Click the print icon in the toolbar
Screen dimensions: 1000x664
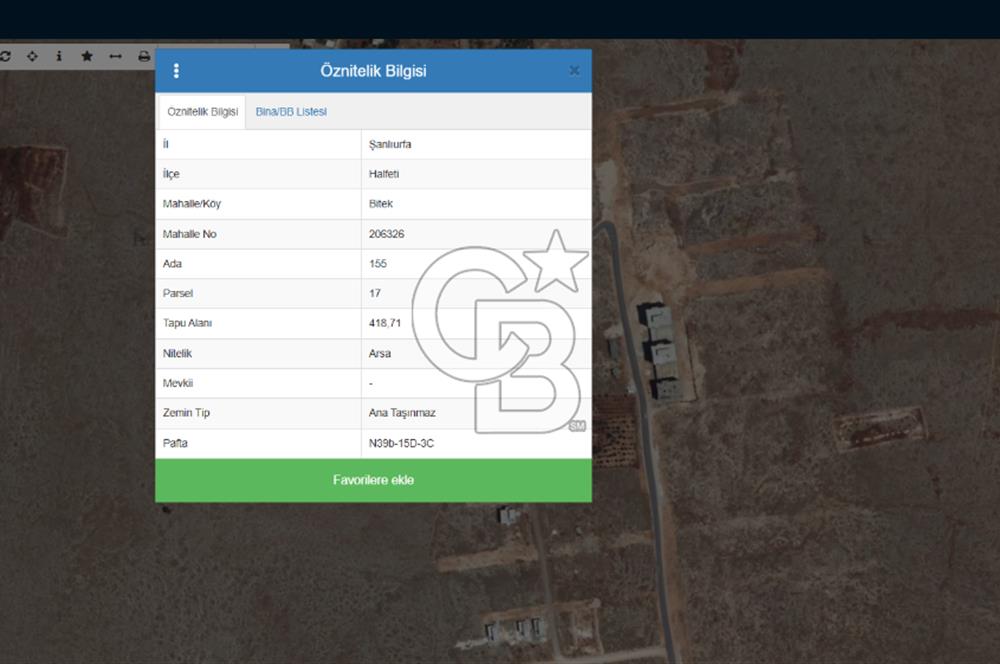(x=144, y=56)
